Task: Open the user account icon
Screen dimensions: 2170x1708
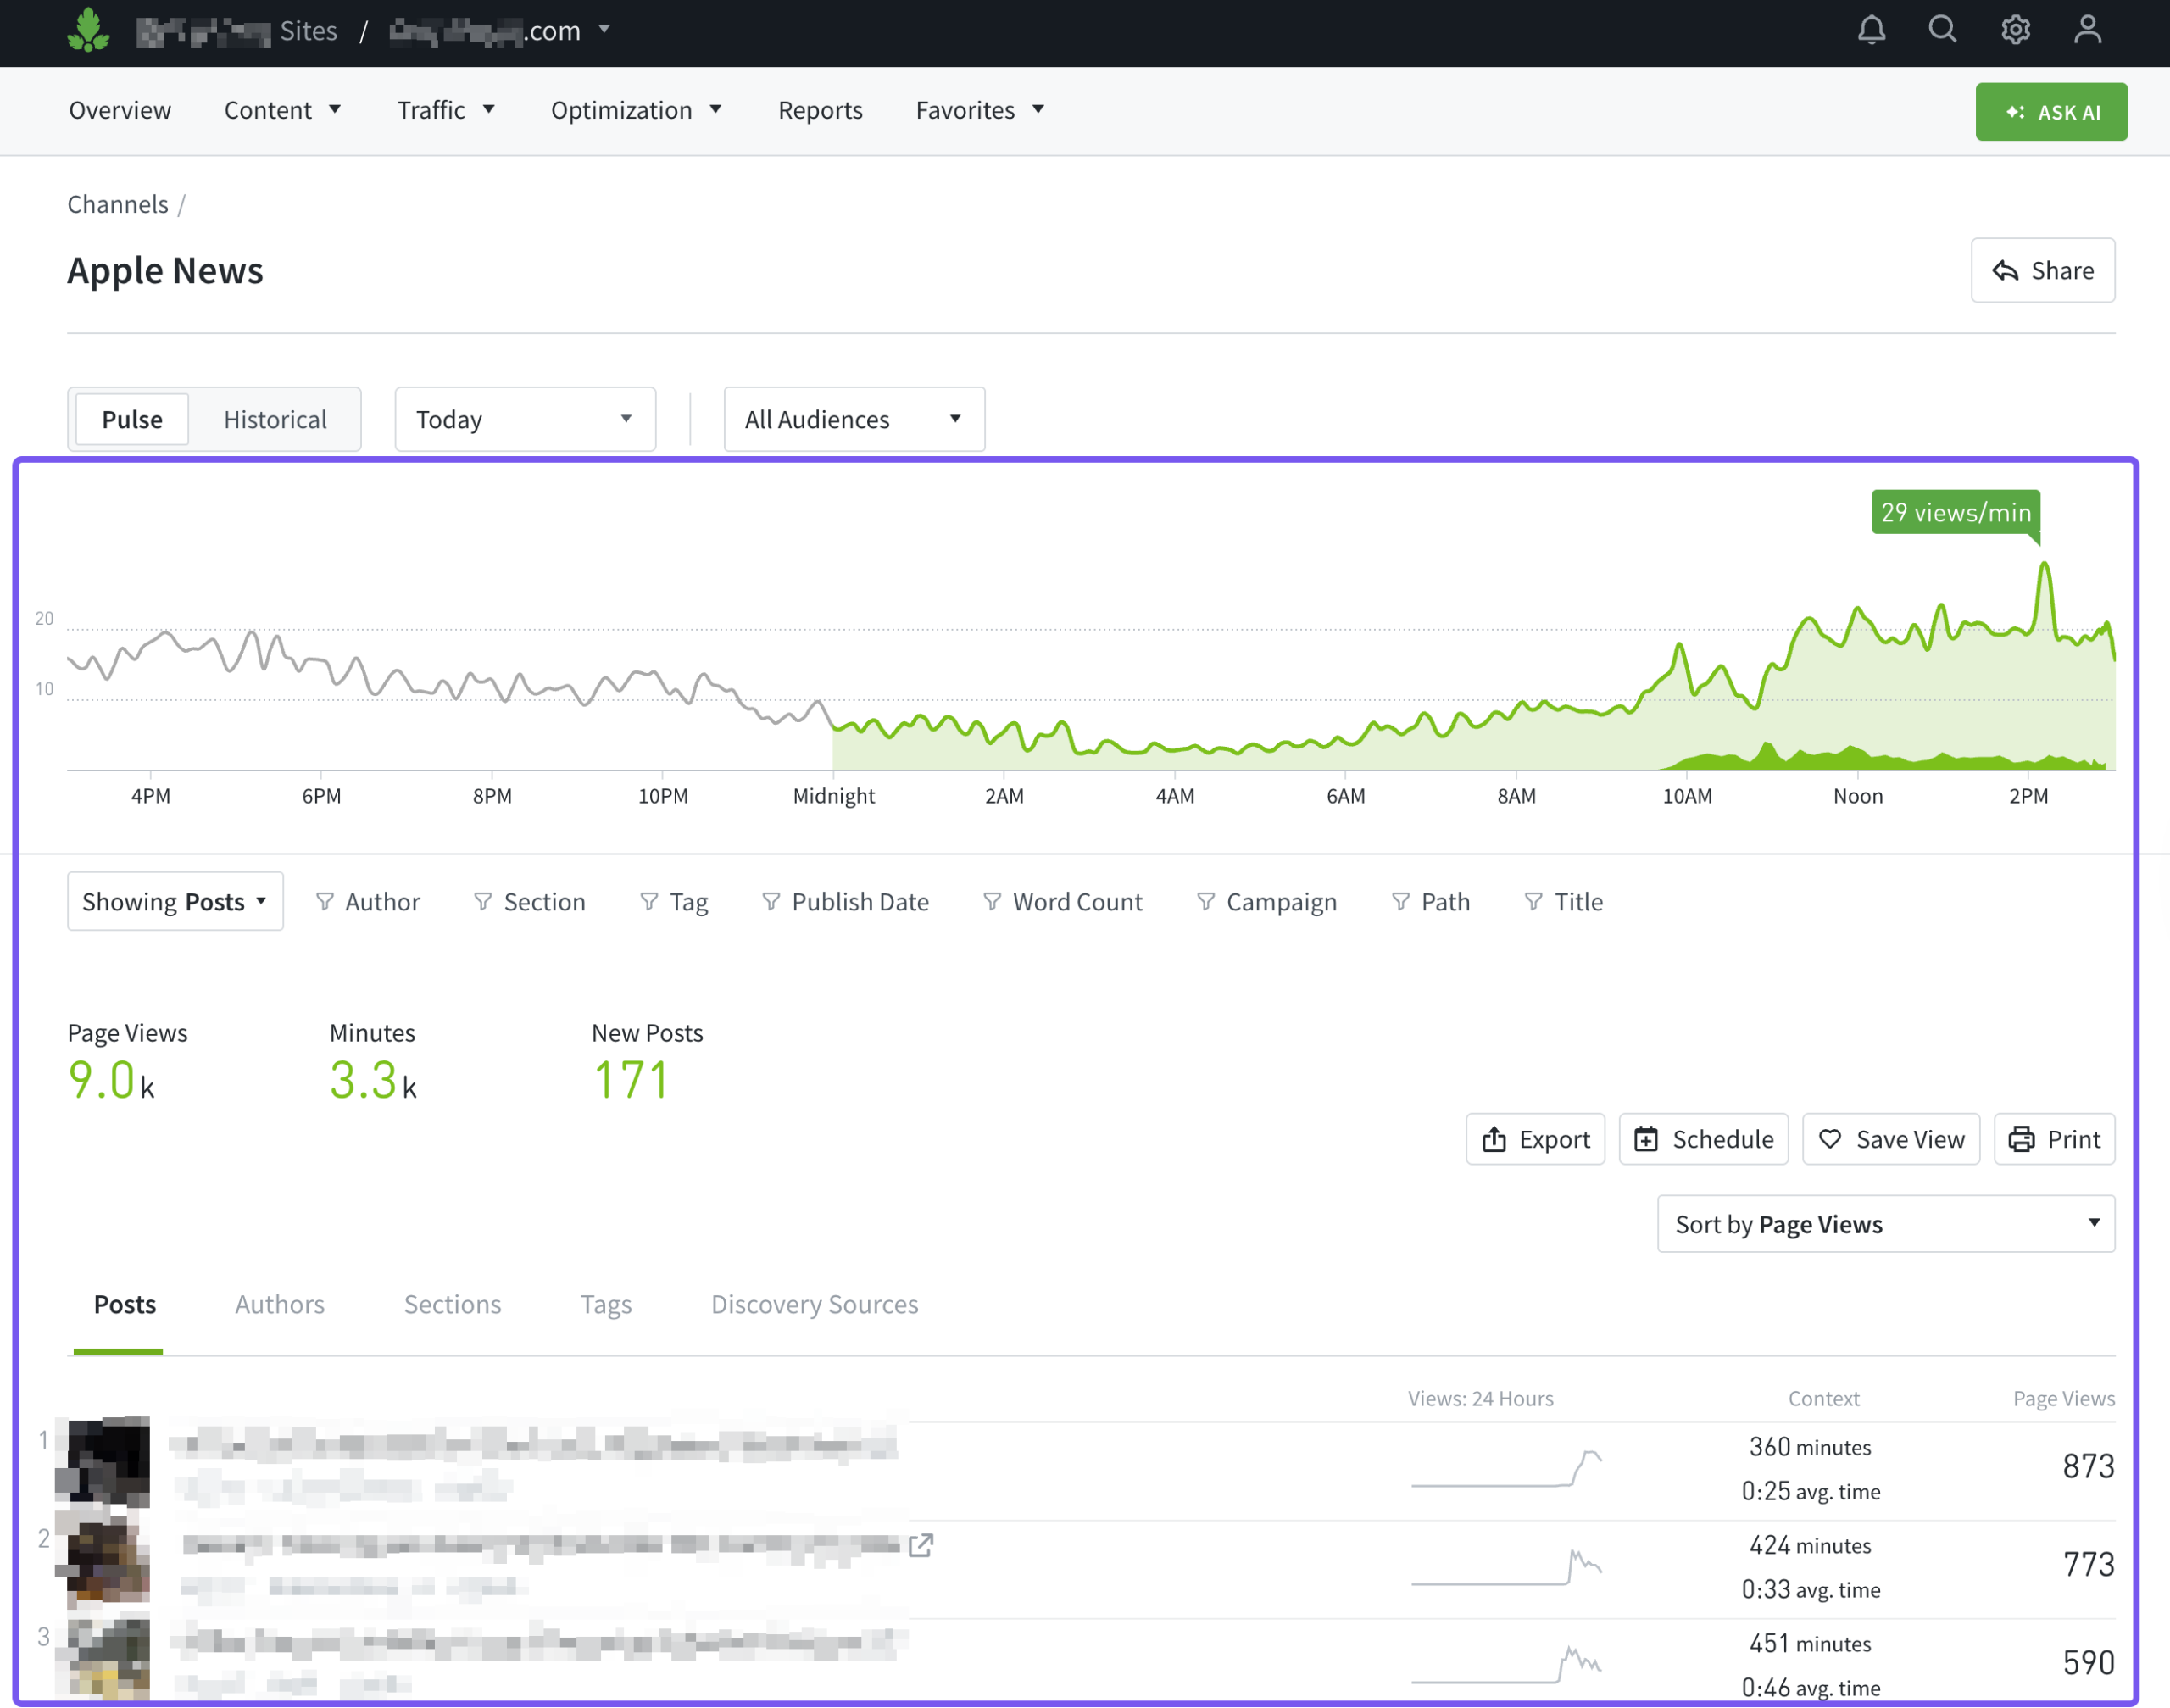Action: [x=2087, y=30]
